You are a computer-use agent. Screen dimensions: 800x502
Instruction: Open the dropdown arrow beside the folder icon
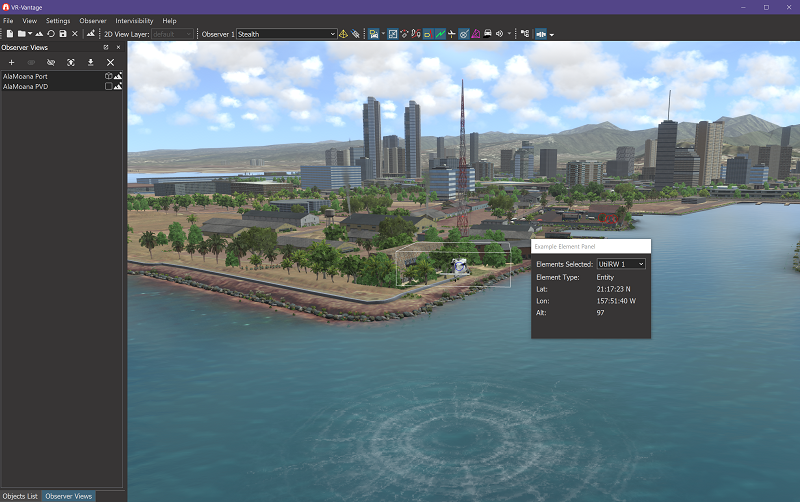(x=30, y=34)
